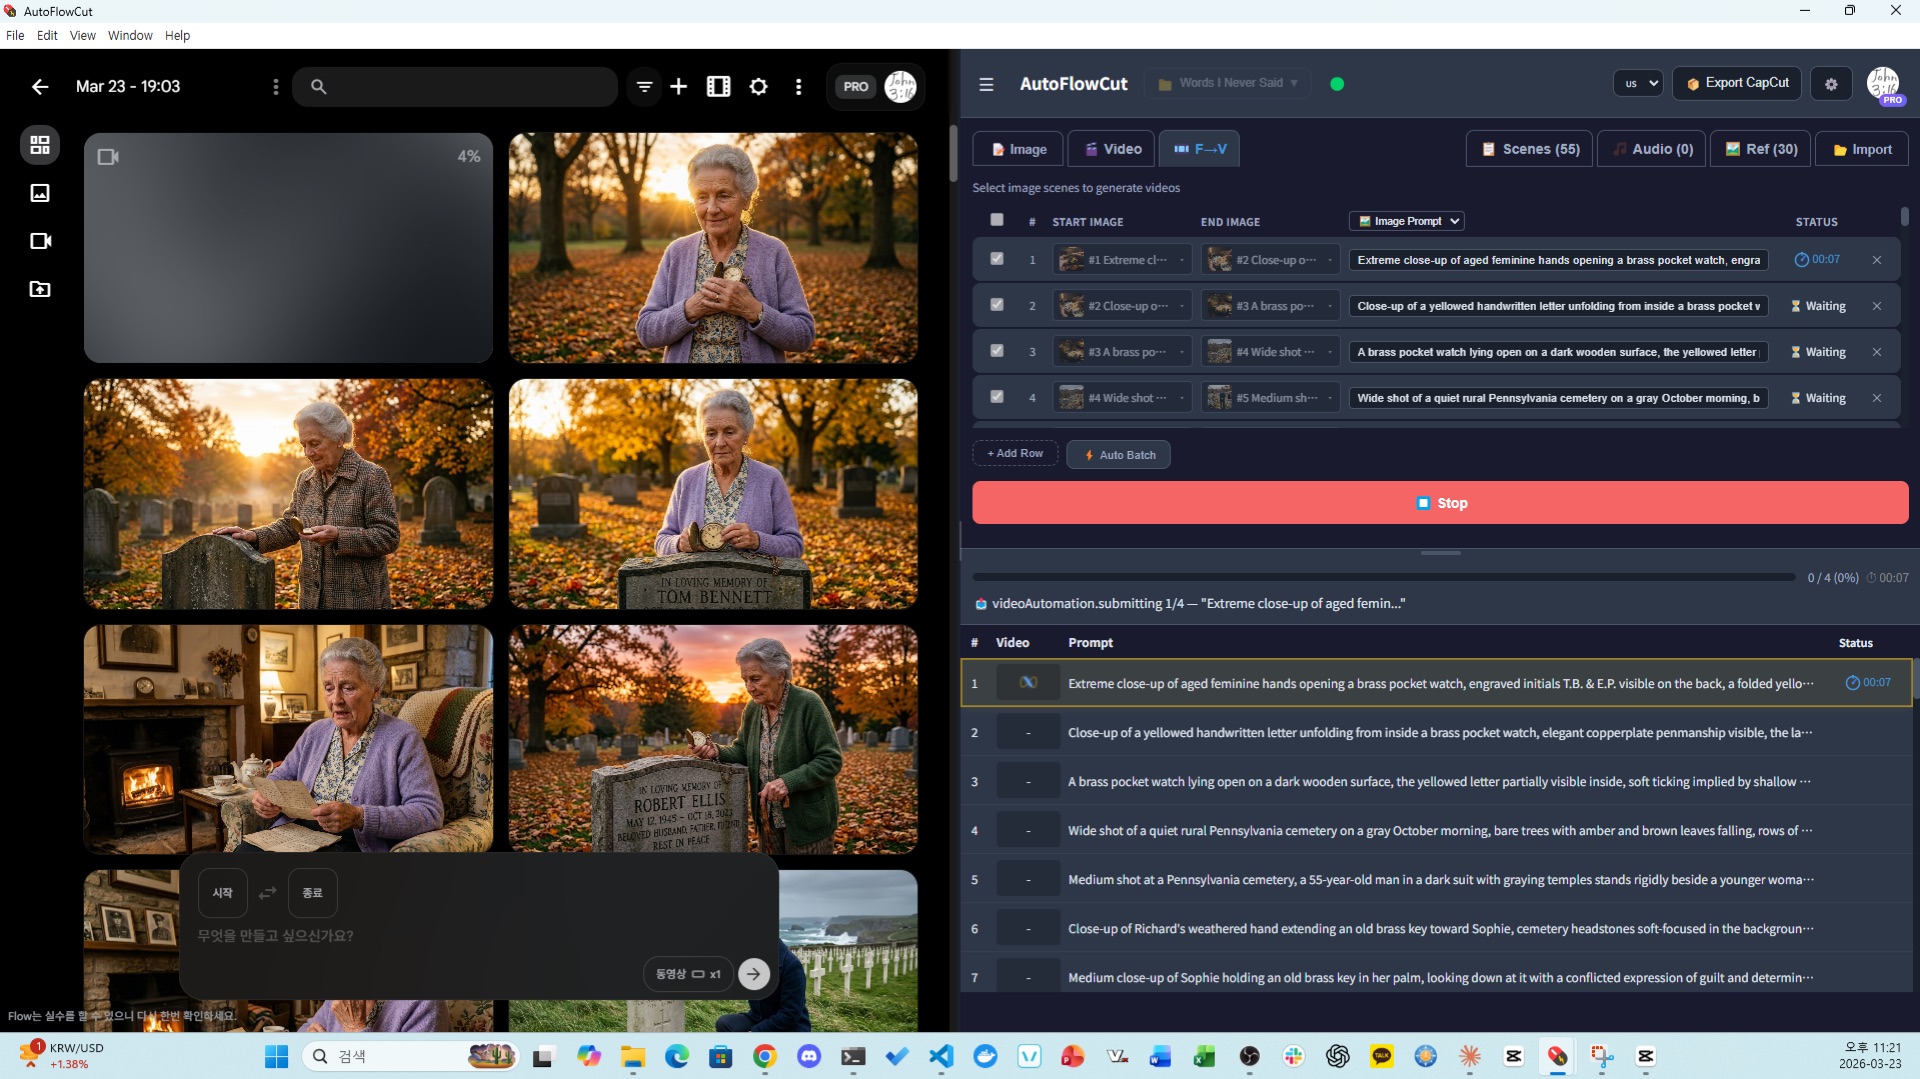Click the plus icon to add new item
Screen dimensions: 1920x1079
click(678, 87)
